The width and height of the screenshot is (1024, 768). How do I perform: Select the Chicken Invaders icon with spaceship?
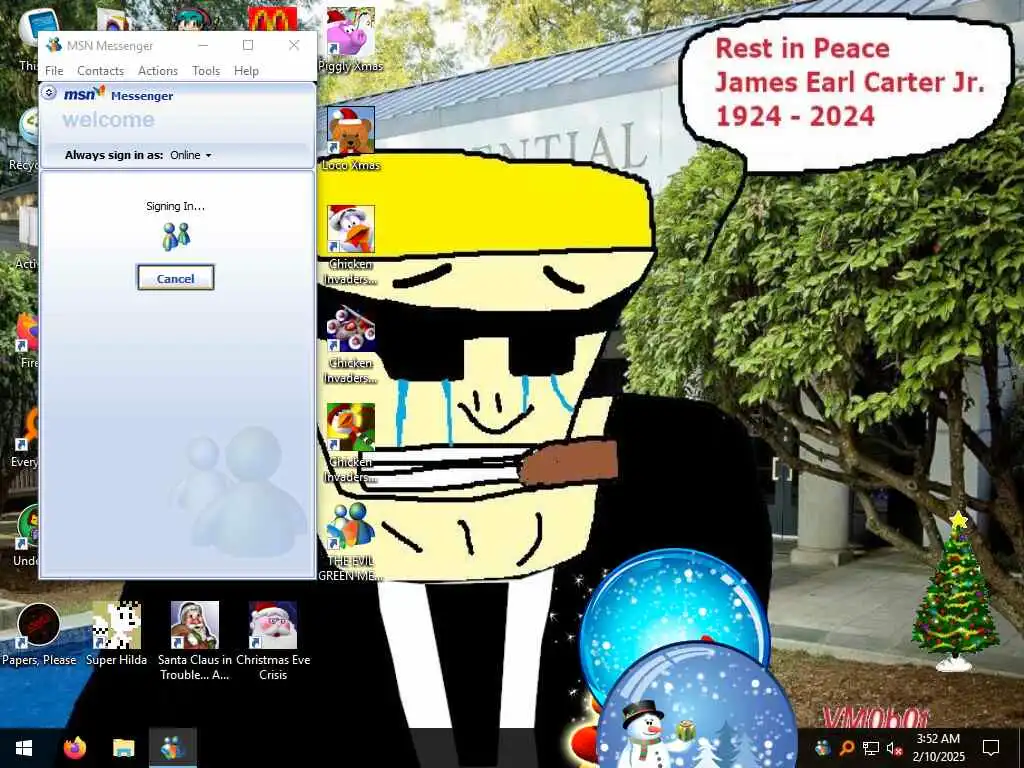351,344
